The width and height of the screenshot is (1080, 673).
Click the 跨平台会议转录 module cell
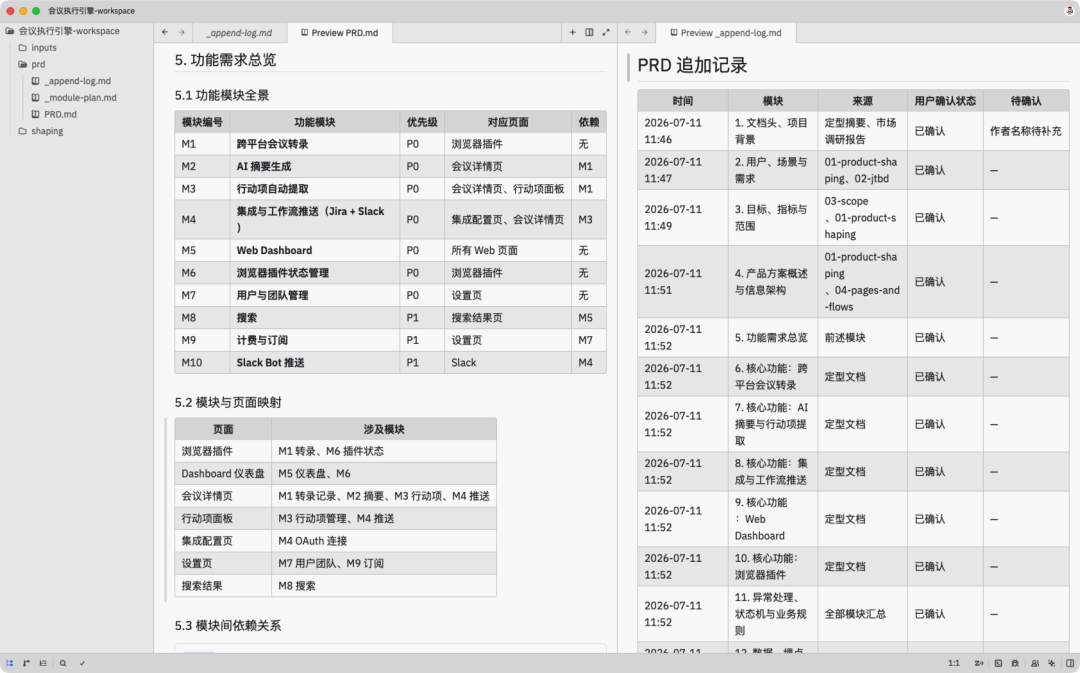click(x=315, y=144)
